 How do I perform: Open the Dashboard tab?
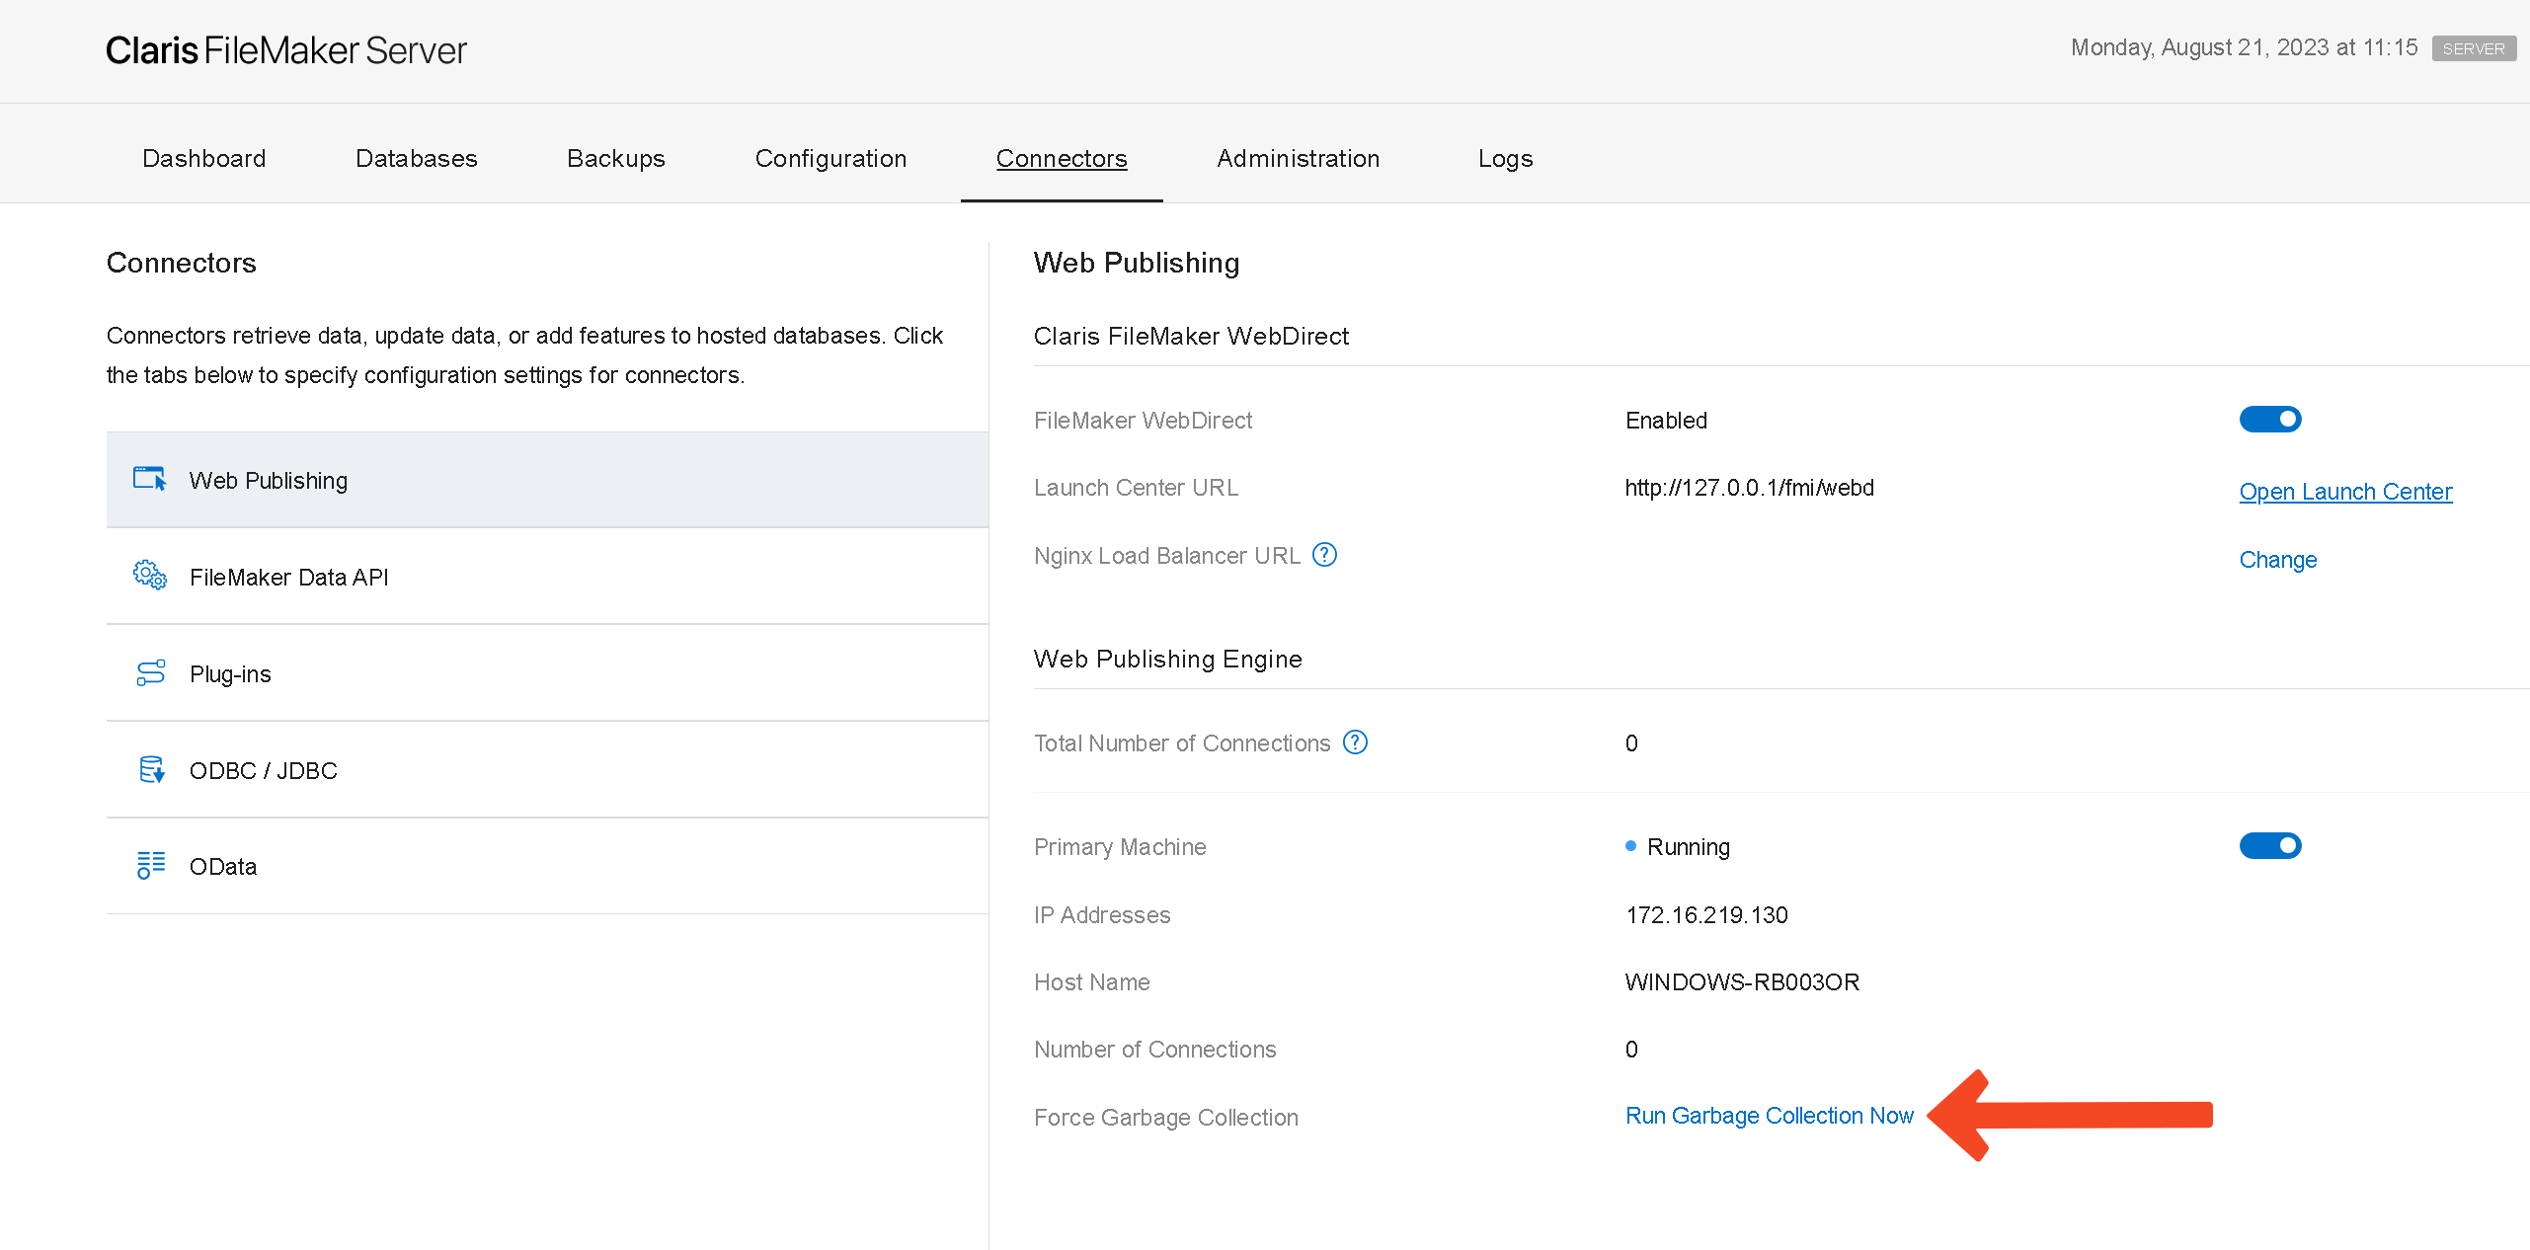[x=204, y=158]
